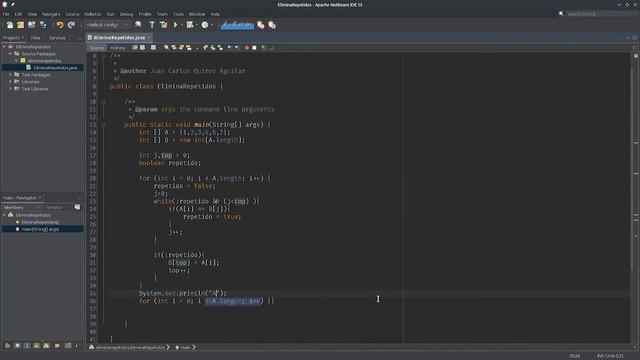Click the Profile Project toolbar icon

(x=204, y=25)
